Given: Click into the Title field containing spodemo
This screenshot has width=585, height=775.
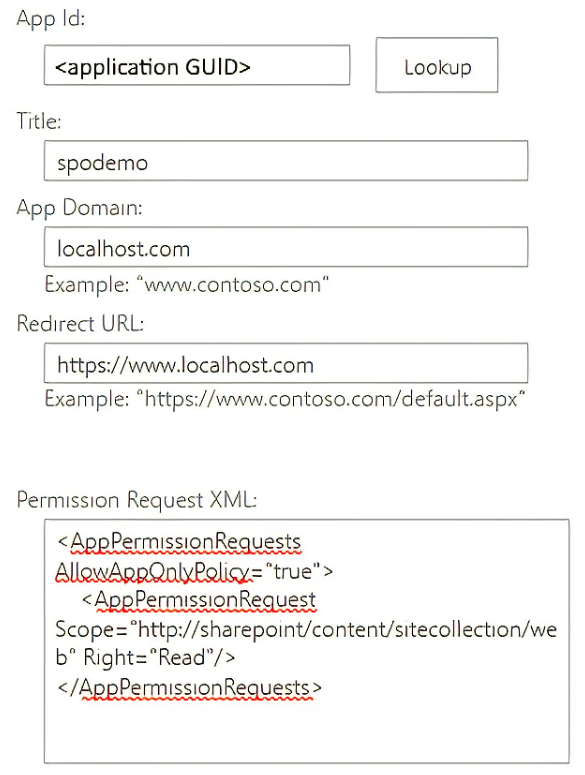Looking at the screenshot, I should pos(286,161).
